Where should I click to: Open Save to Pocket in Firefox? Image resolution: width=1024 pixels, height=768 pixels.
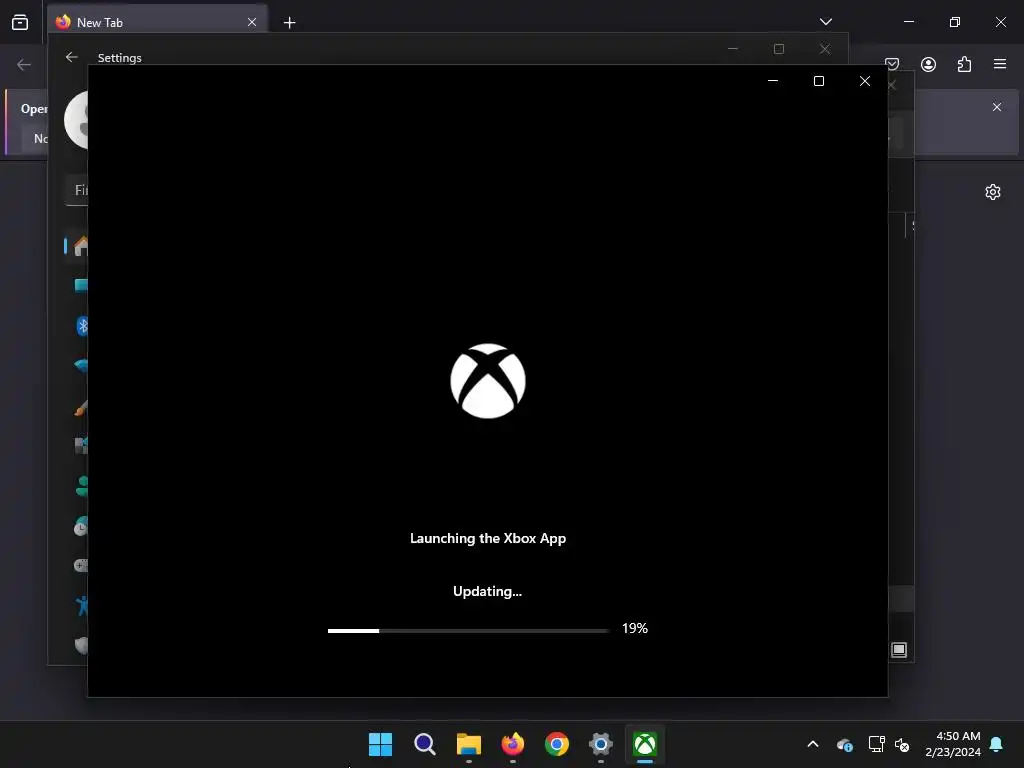click(892, 64)
